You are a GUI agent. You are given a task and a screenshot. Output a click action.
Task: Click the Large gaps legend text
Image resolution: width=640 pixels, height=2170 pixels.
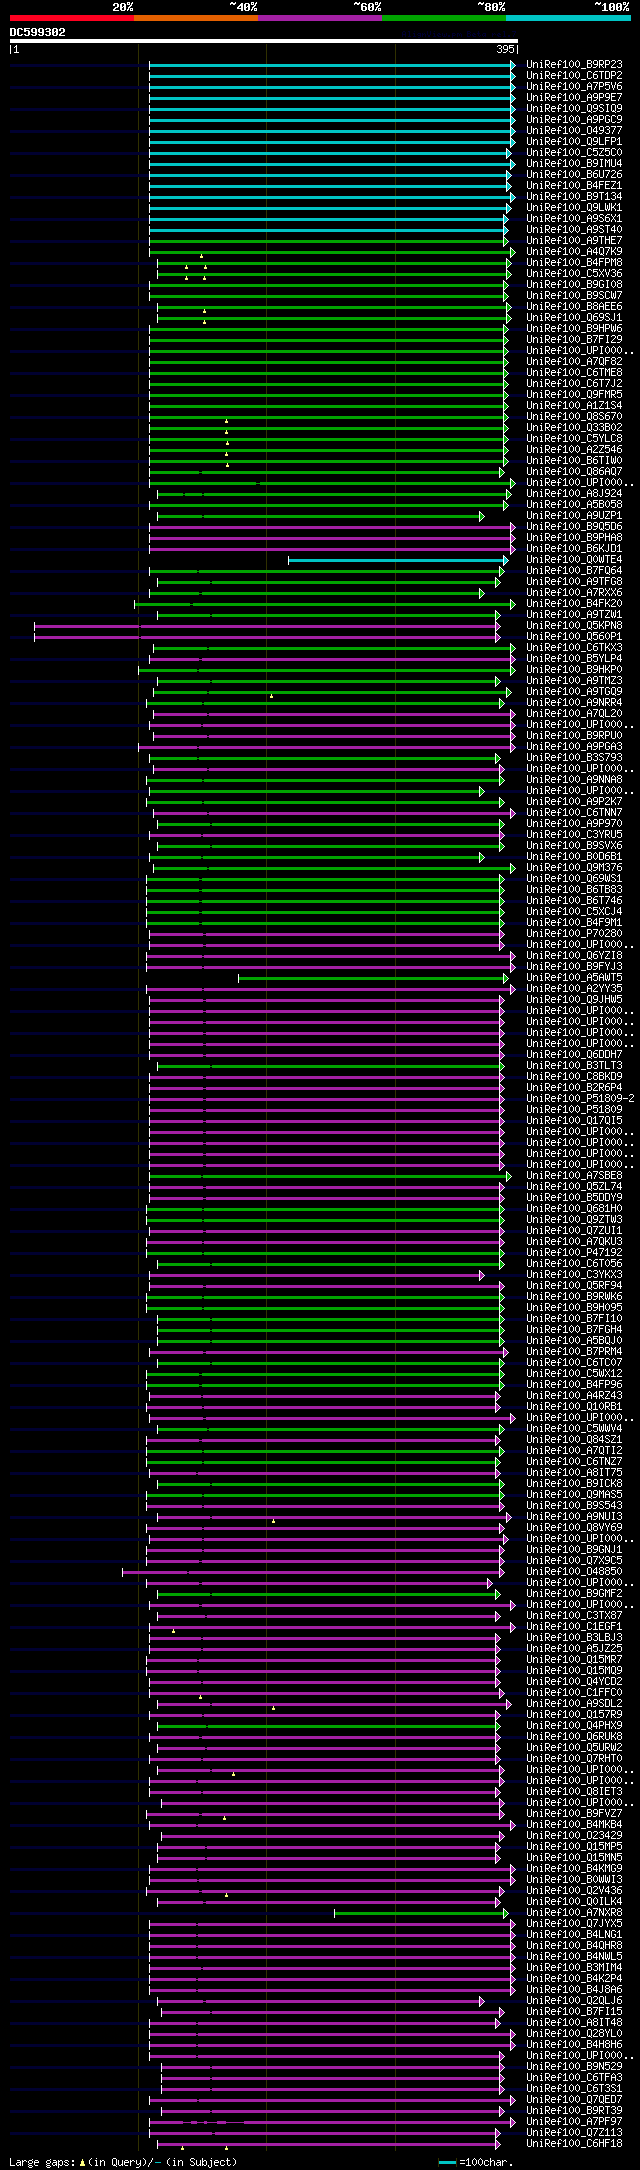click(123, 2162)
